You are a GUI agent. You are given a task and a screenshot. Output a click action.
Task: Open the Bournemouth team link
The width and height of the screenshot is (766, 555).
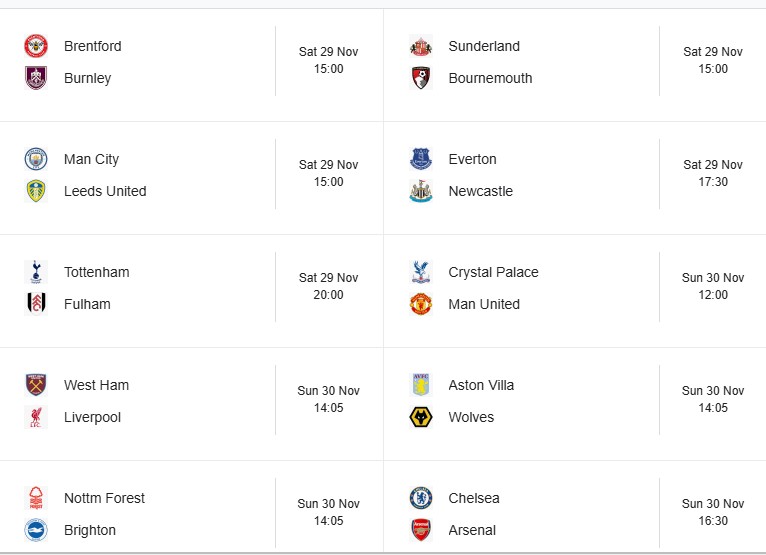pyautogui.click(x=490, y=78)
